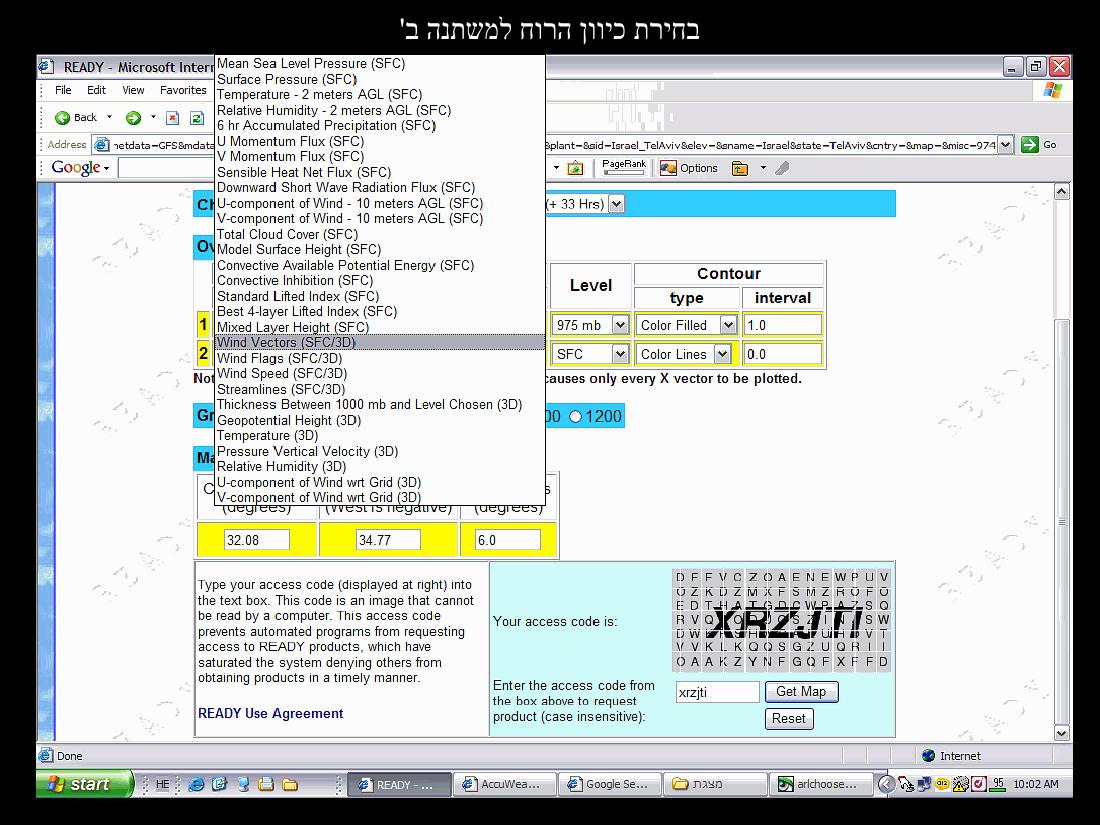Click the HE language indicator
Image resolution: width=1100 pixels, height=825 pixels.
[162, 784]
